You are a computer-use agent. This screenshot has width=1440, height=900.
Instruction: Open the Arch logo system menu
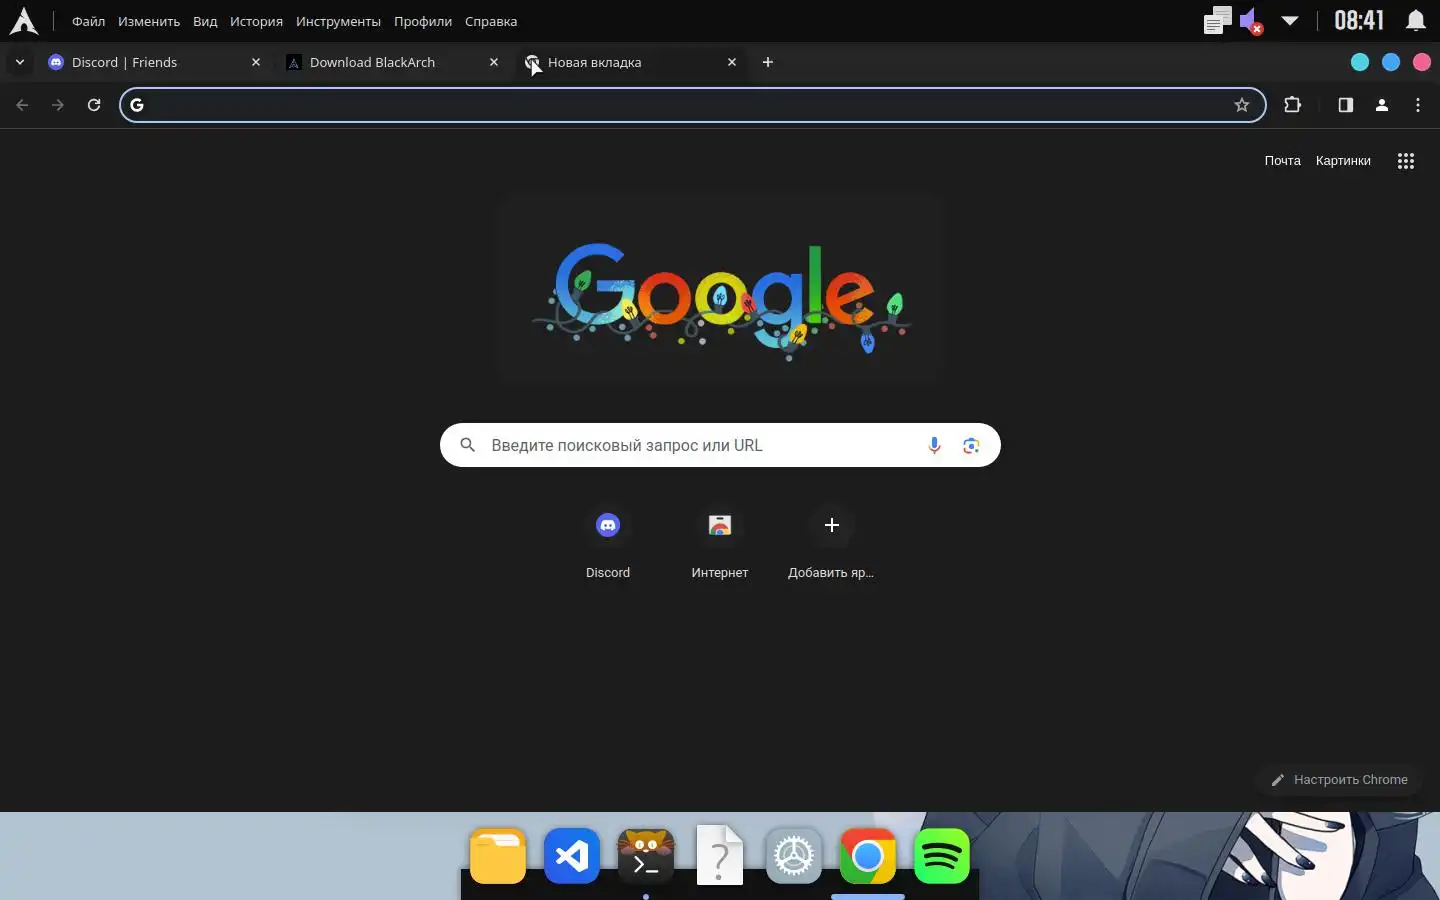point(23,21)
